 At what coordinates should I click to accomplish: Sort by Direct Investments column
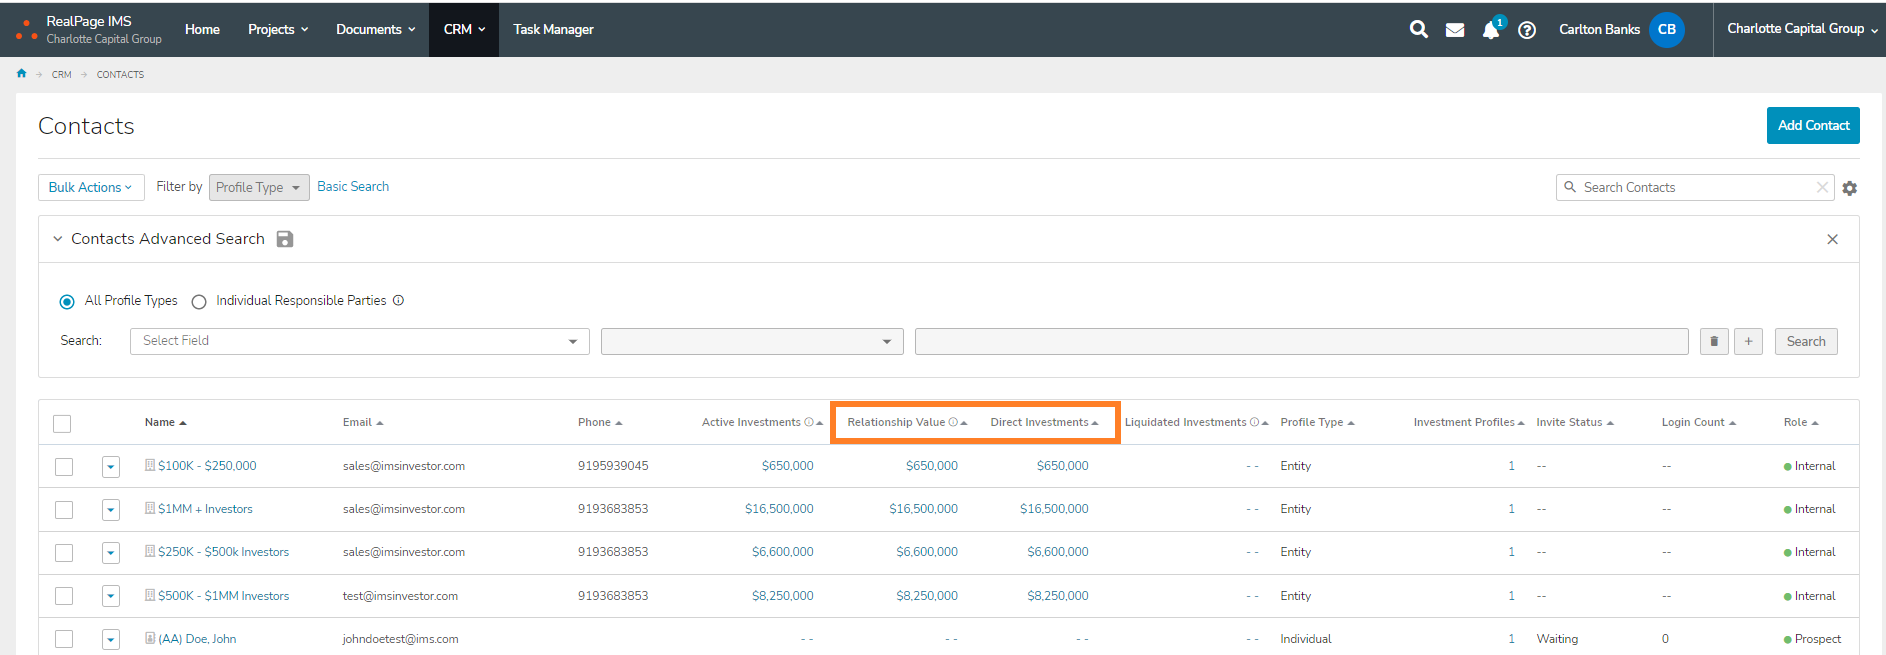click(1044, 422)
